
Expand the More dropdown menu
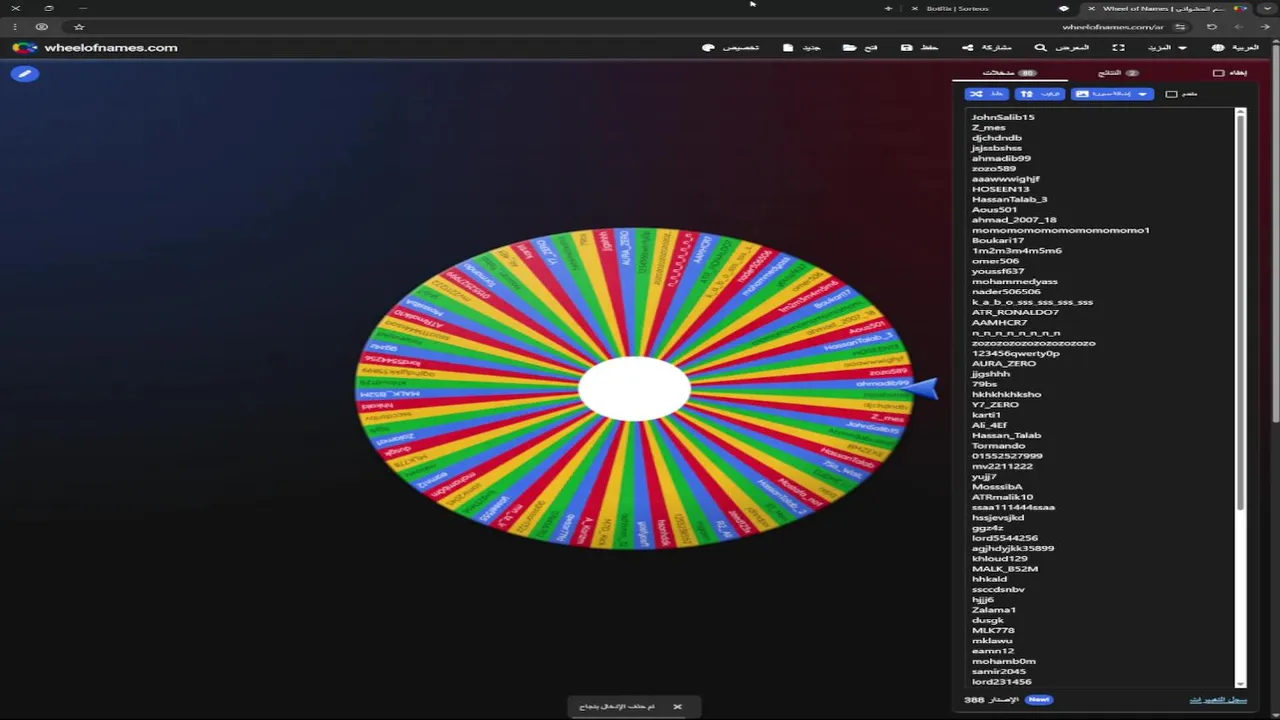coord(1167,47)
